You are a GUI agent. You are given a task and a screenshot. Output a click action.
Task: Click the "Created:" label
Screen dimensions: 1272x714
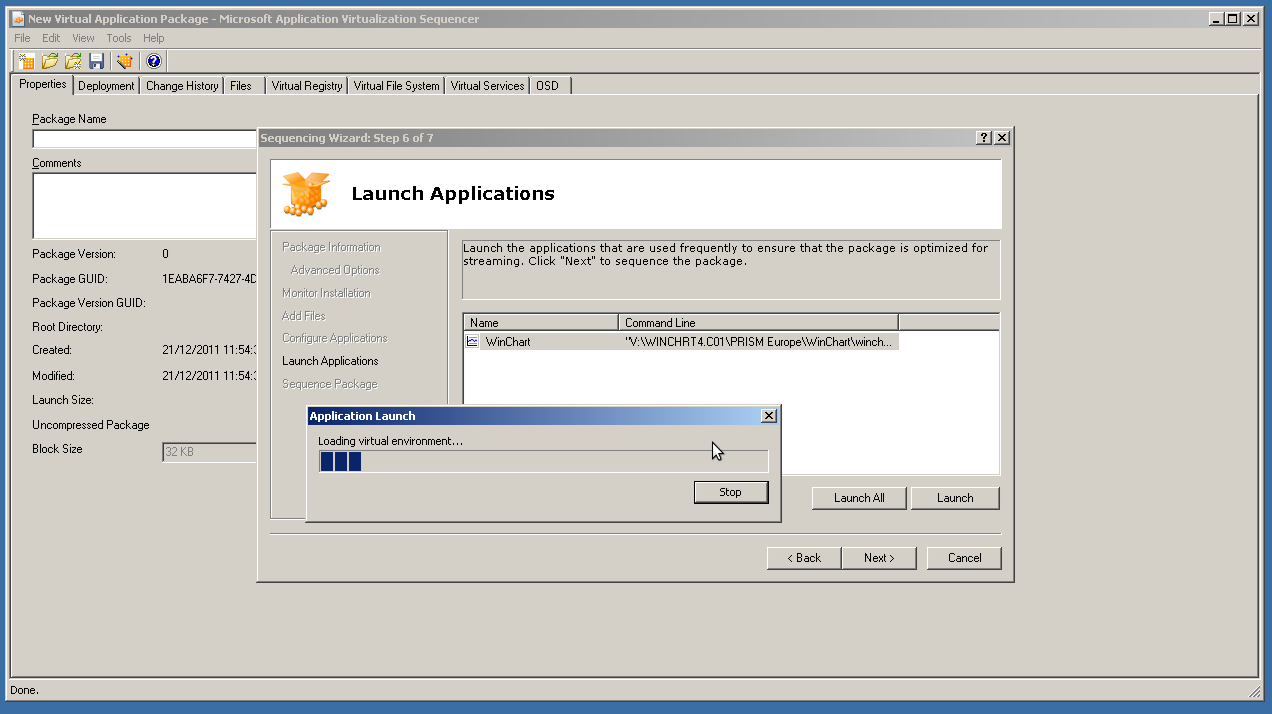[x=52, y=350]
